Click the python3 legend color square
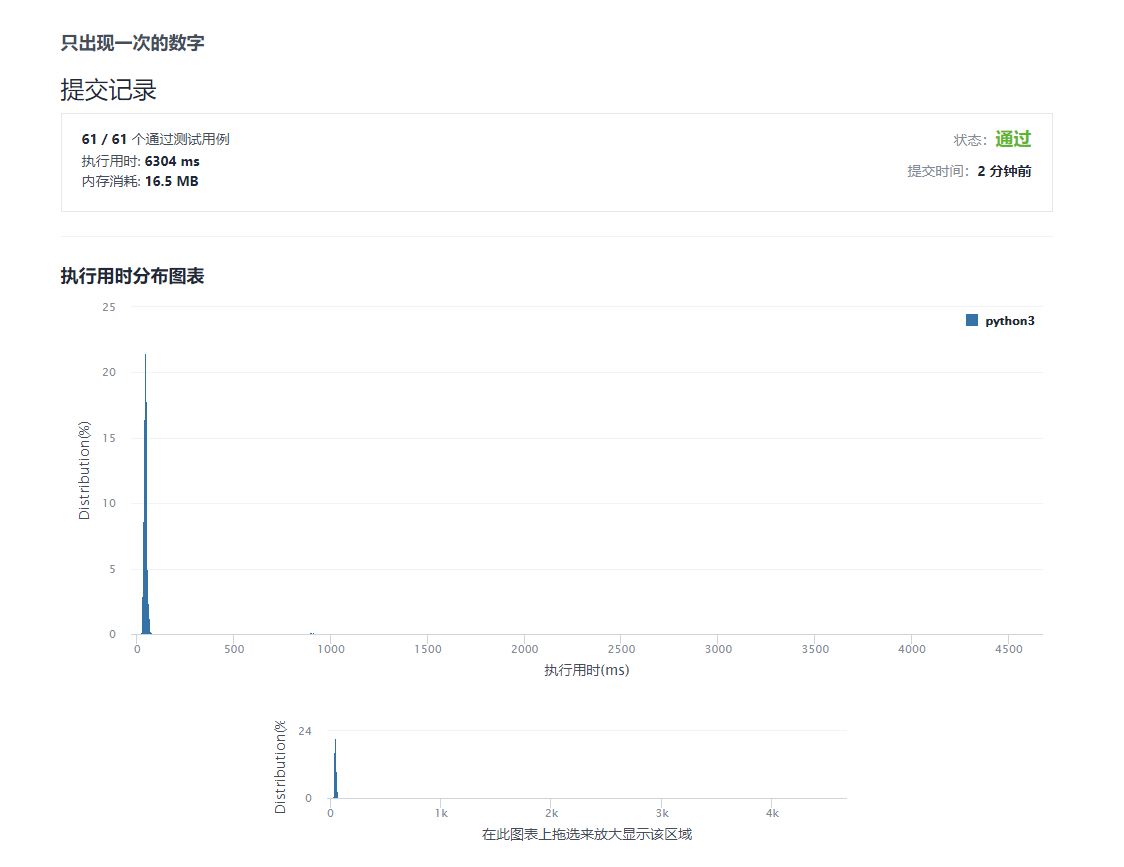The image size is (1124, 867). [x=972, y=320]
